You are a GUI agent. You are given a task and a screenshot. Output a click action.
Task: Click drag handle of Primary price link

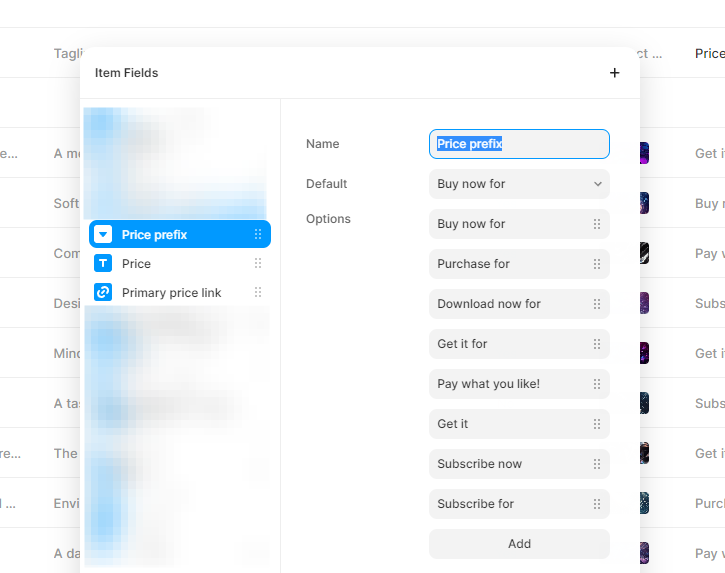pyautogui.click(x=258, y=293)
